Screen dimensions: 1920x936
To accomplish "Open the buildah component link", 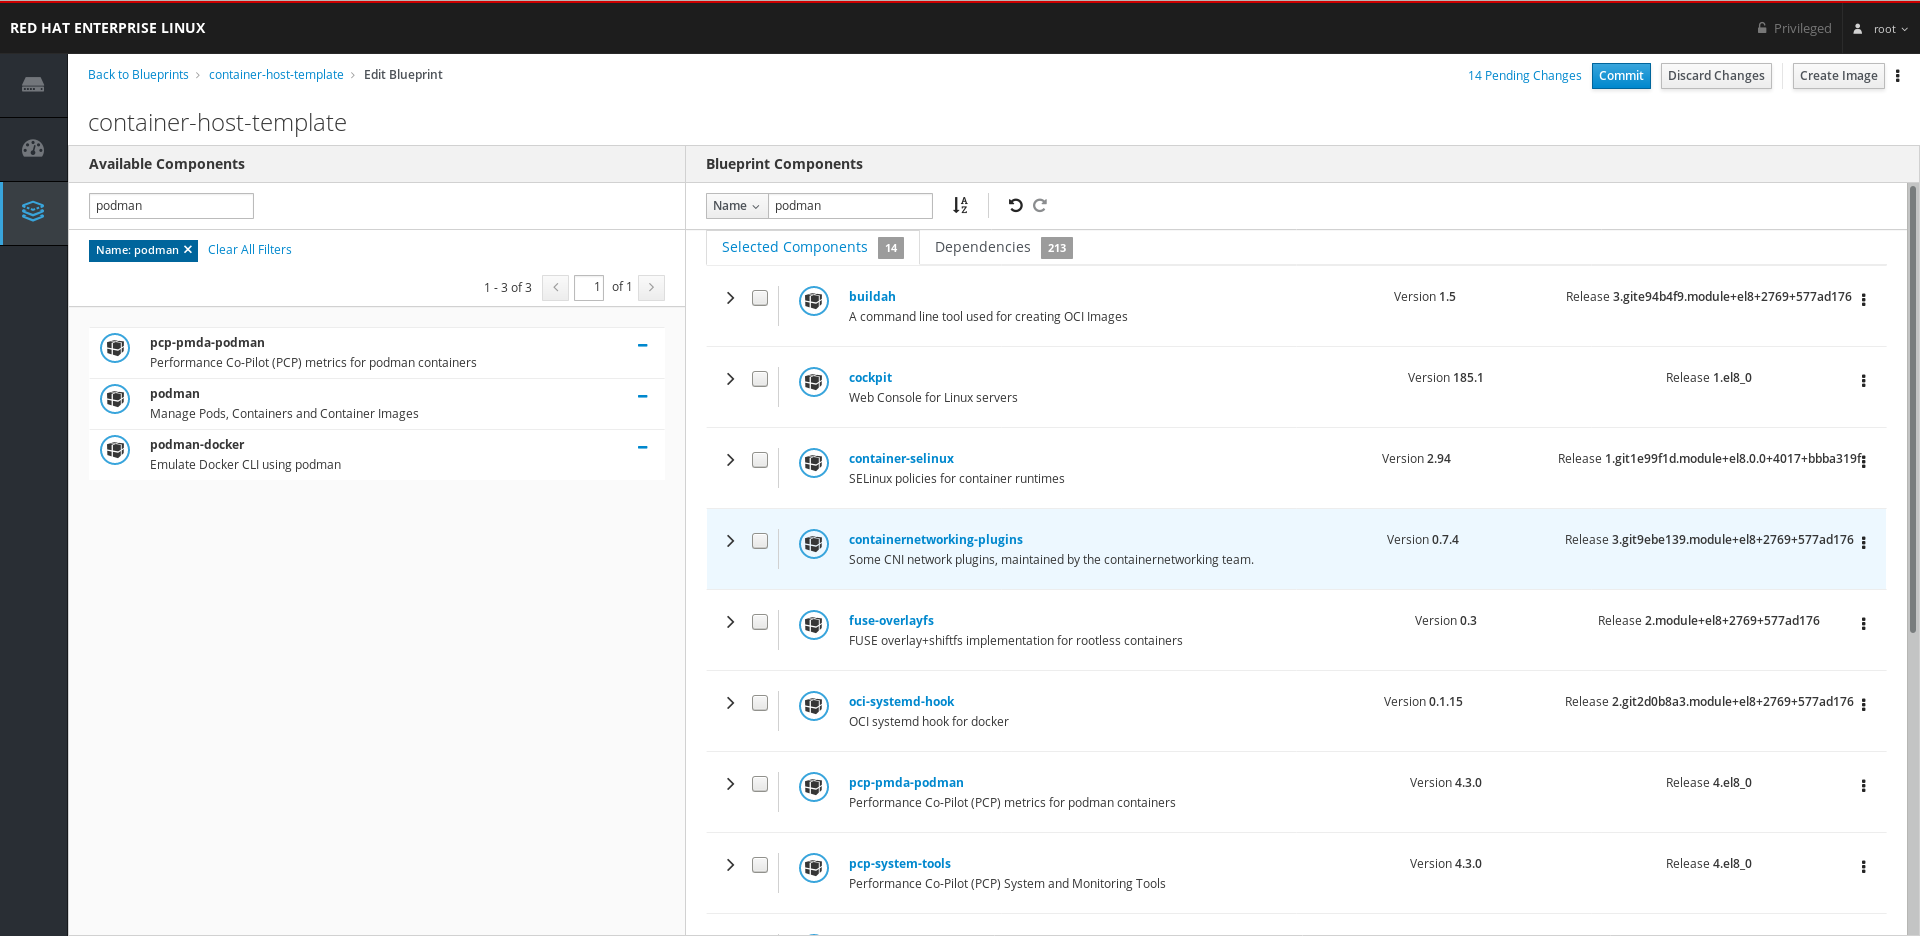I will 872,297.
